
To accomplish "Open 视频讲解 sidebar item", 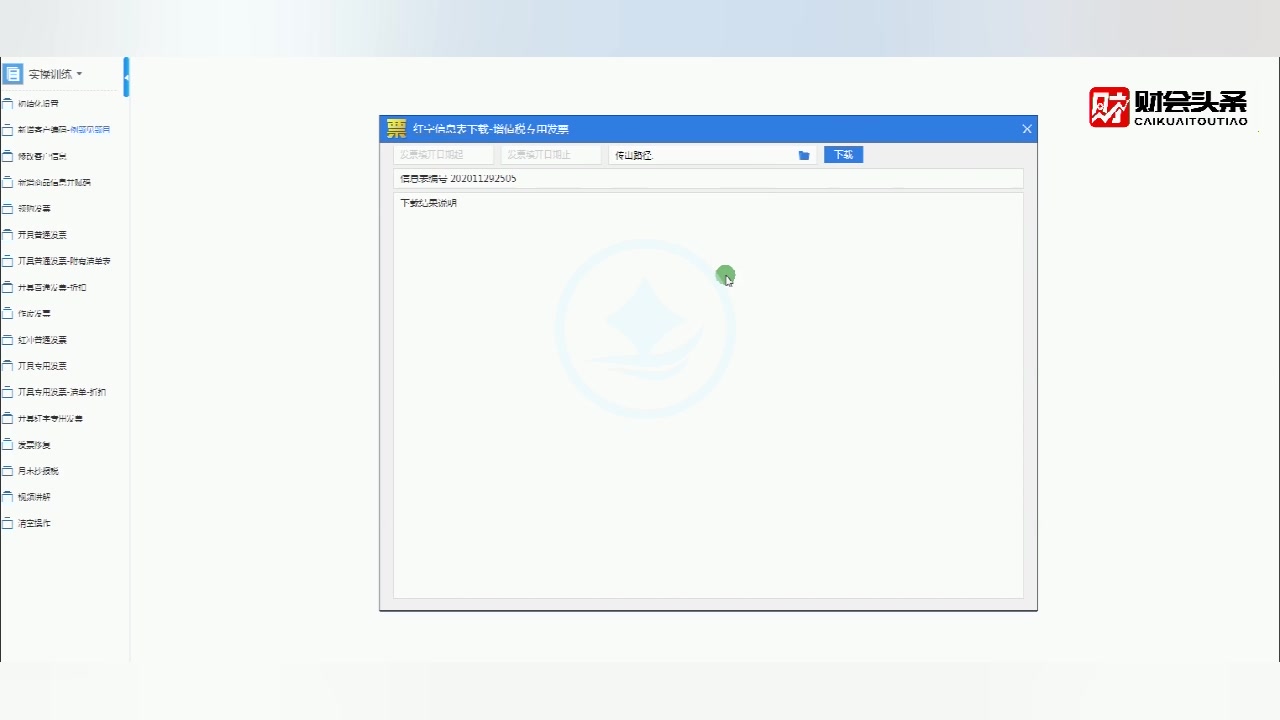I will tap(34, 497).
